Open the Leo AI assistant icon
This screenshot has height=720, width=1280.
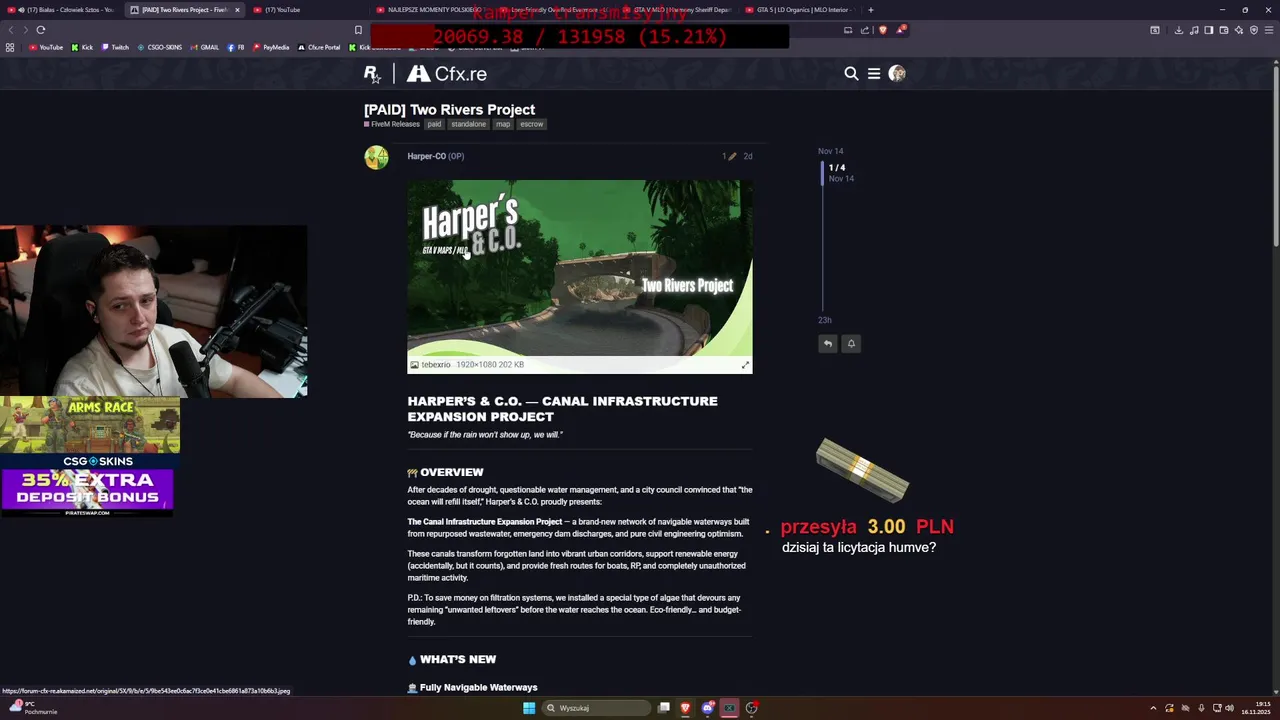click(x=1239, y=30)
